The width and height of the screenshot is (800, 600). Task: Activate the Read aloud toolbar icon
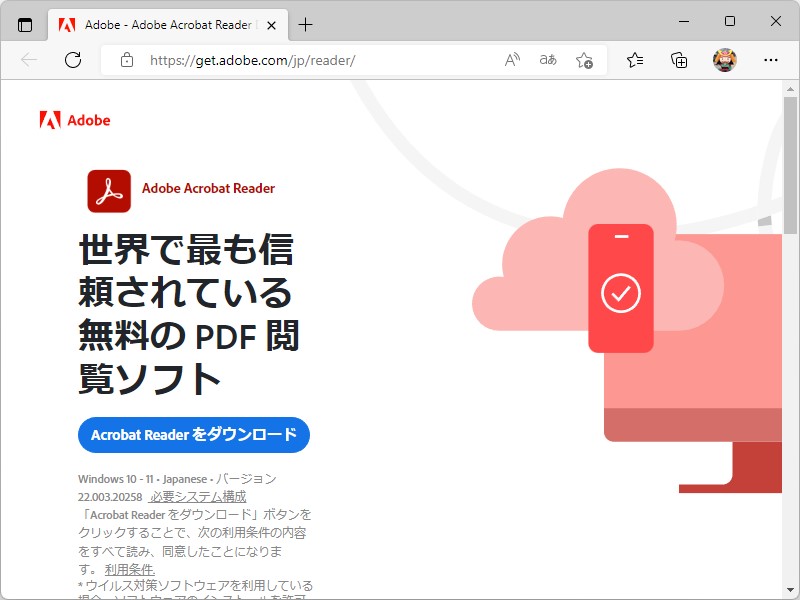click(511, 60)
